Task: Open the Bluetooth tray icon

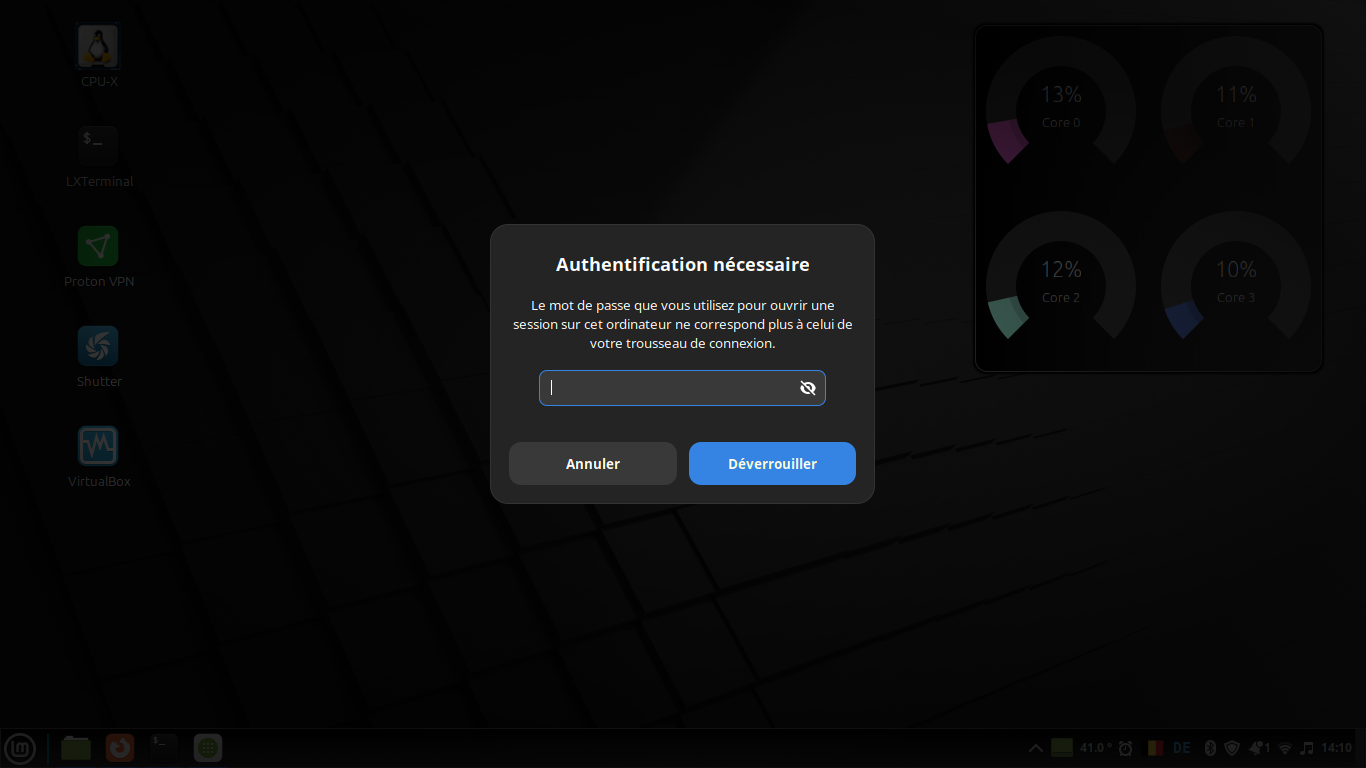Action: [1209, 748]
